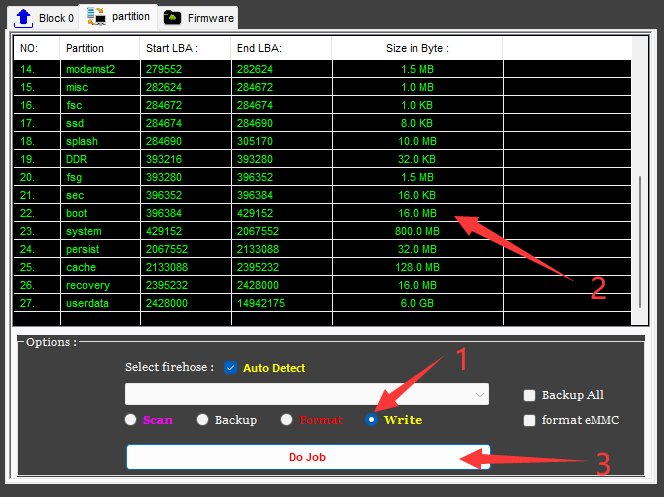Select the Scan radio button

pos(131,420)
